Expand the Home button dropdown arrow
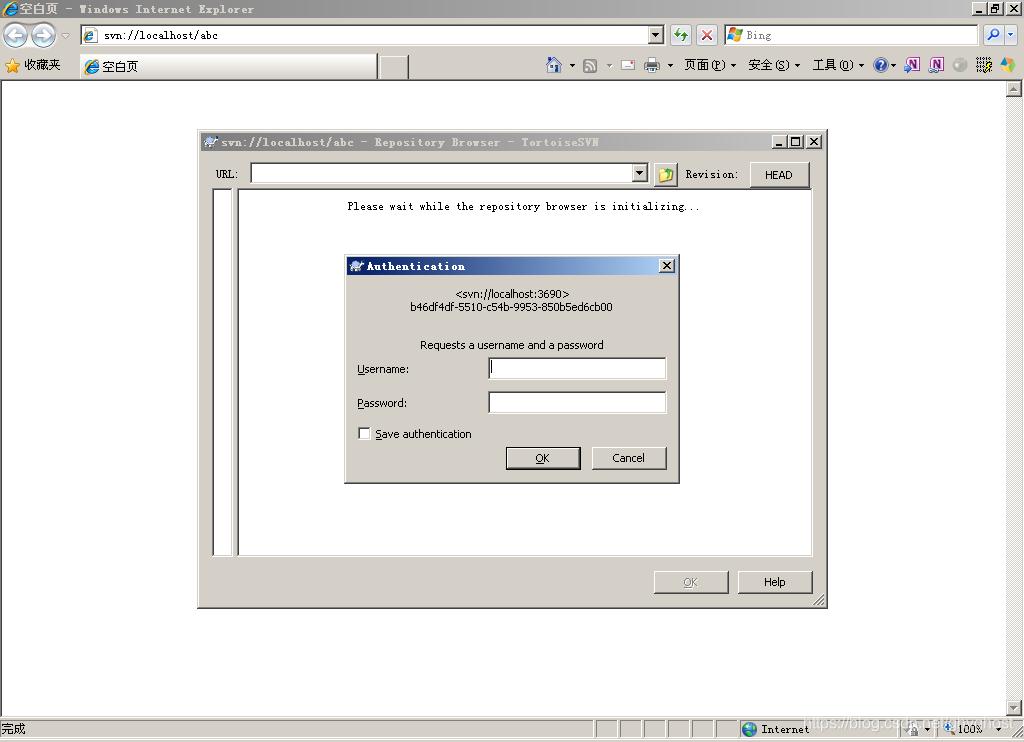1024x742 pixels. point(572,65)
